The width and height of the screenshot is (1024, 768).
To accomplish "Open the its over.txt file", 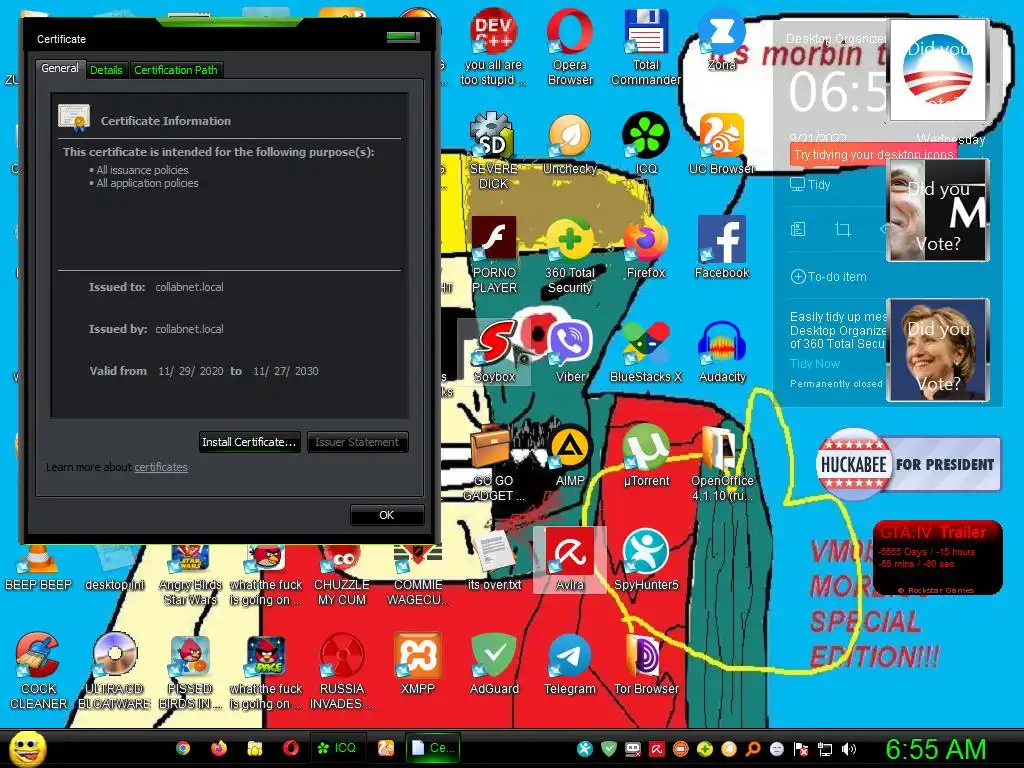I will [494, 560].
